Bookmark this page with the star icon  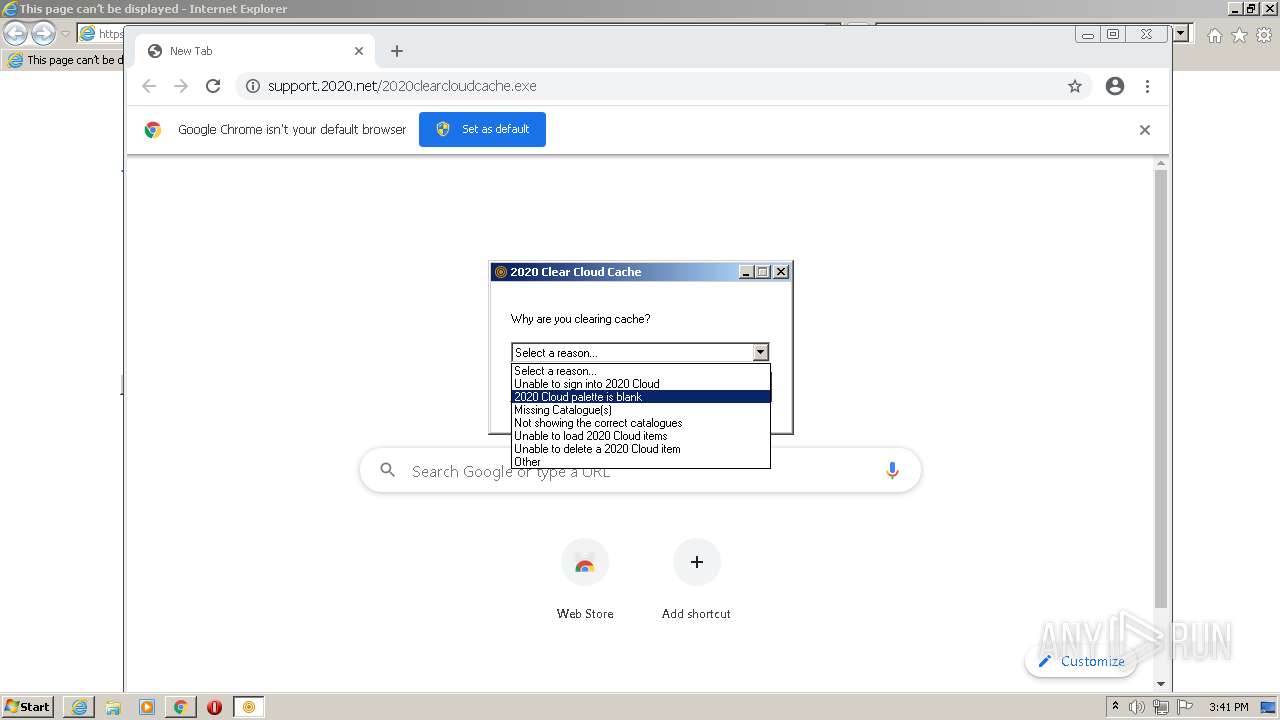coord(1075,86)
